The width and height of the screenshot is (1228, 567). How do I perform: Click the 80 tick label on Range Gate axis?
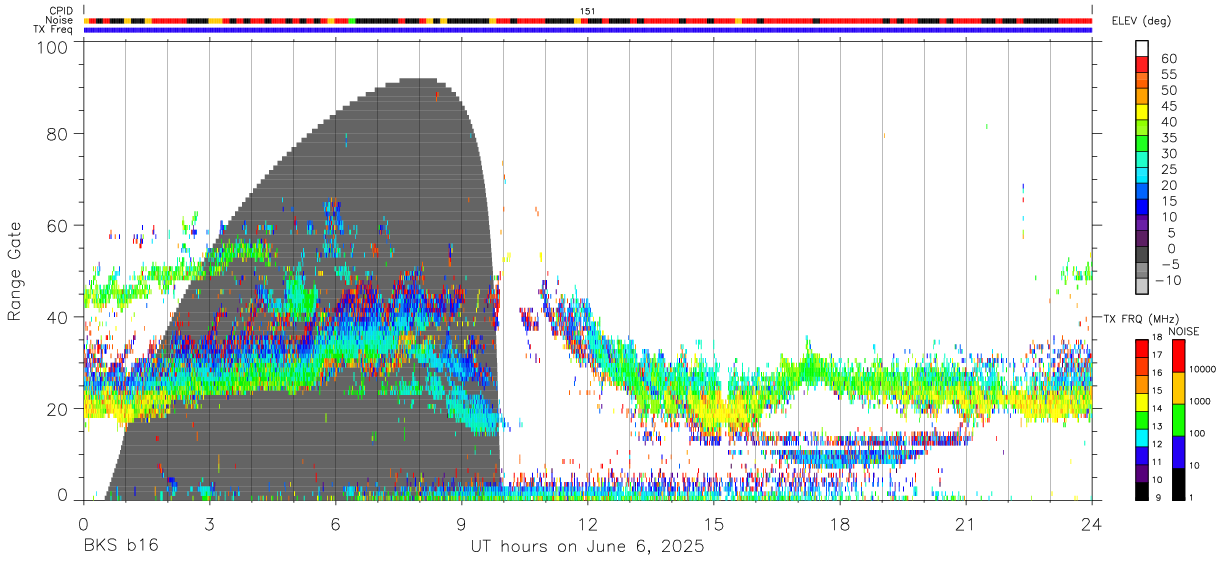coord(58,134)
